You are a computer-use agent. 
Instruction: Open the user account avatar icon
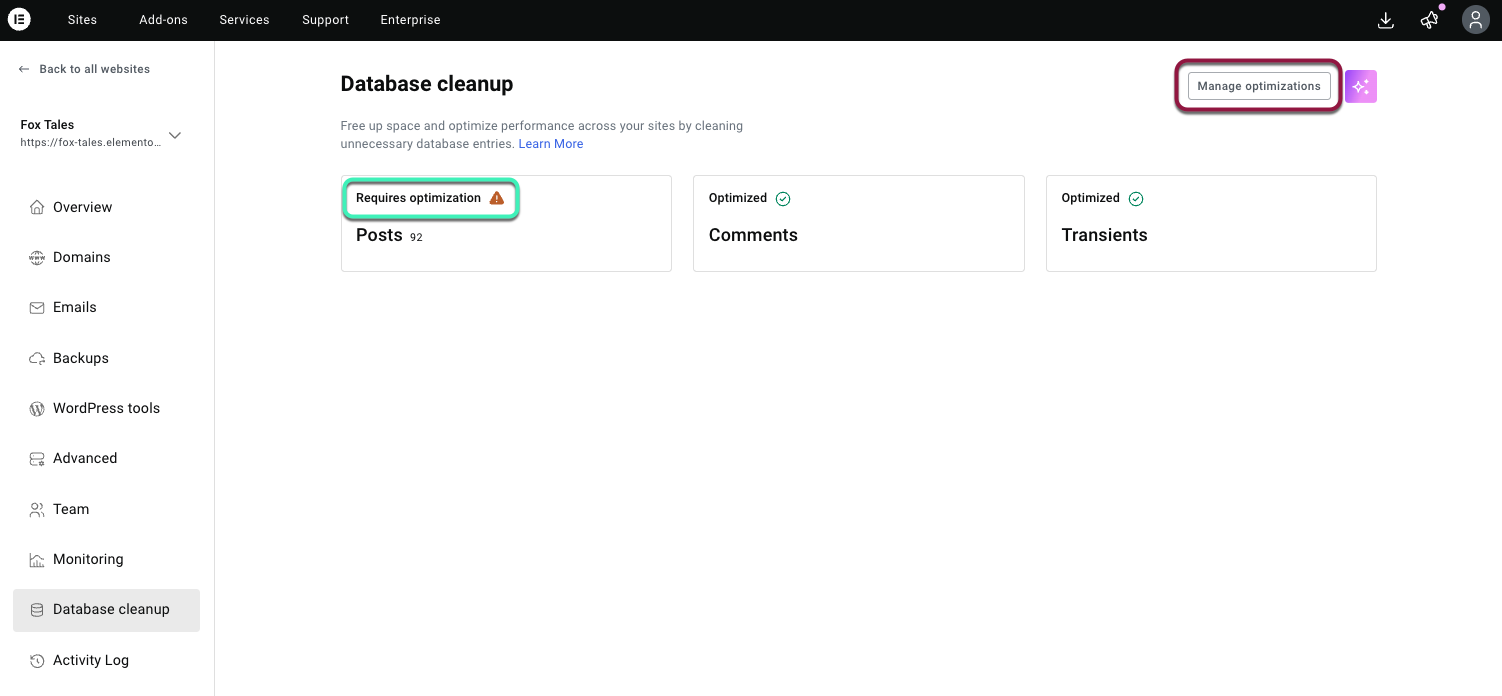(1476, 20)
